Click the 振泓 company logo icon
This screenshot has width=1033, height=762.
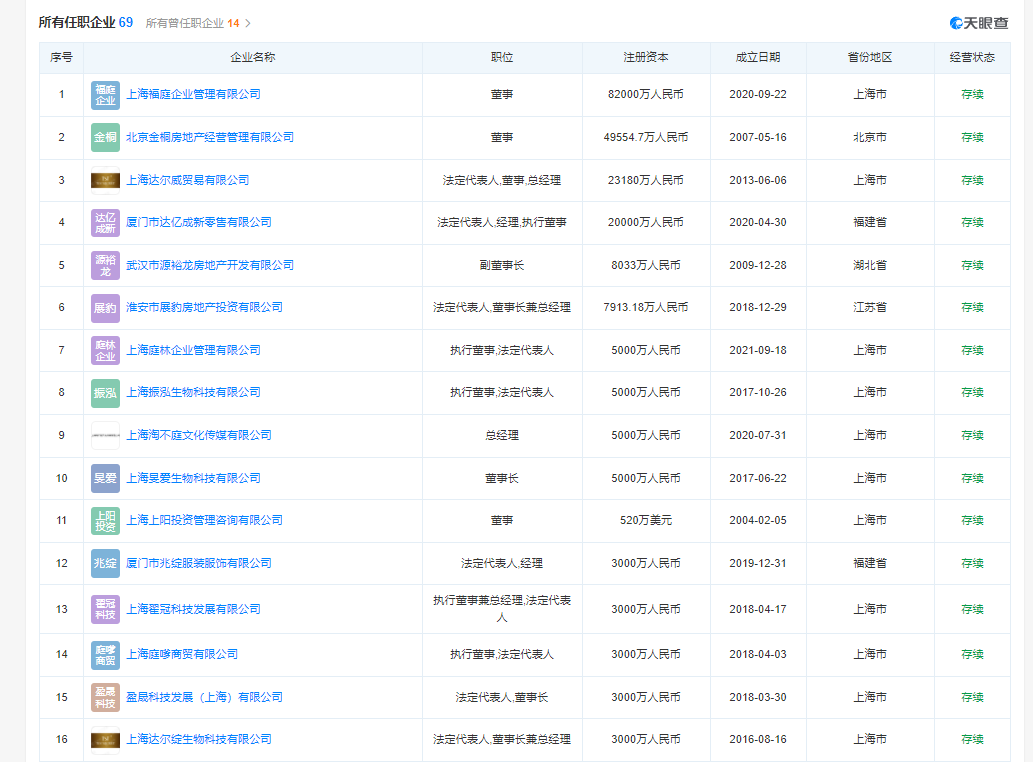105,393
